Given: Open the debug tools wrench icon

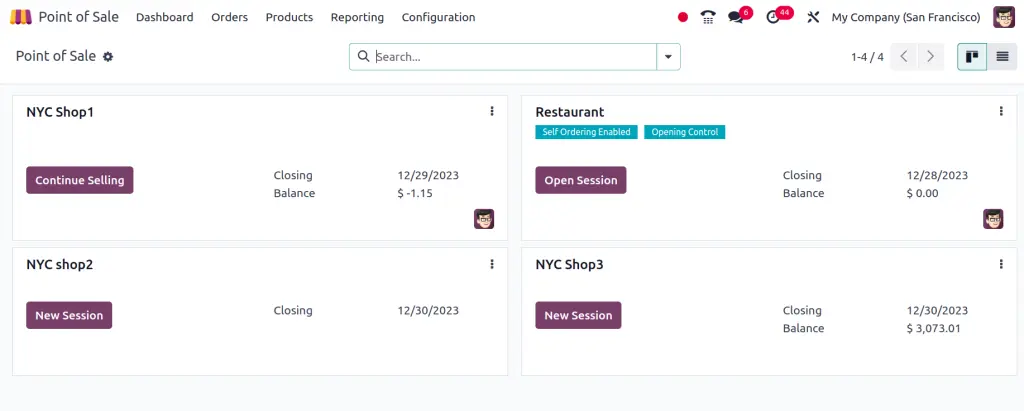Looking at the screenshot, I should coord(813,17).
